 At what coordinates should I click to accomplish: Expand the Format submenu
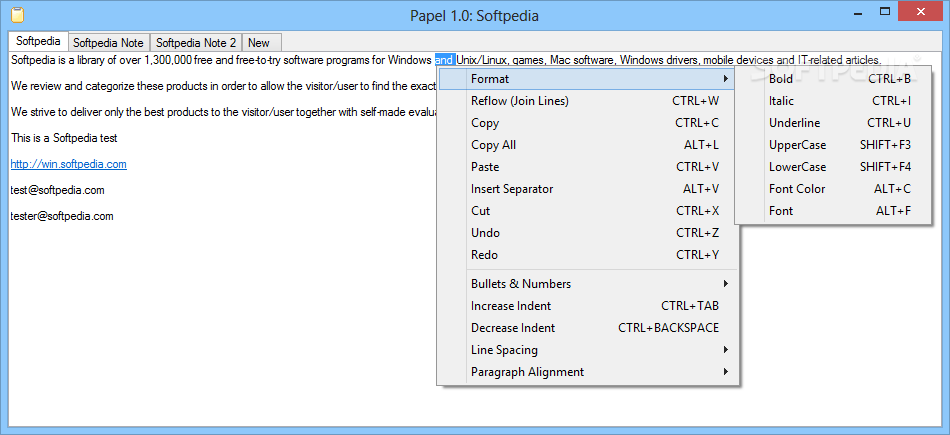pyautogui.click(x=586, y=79)
